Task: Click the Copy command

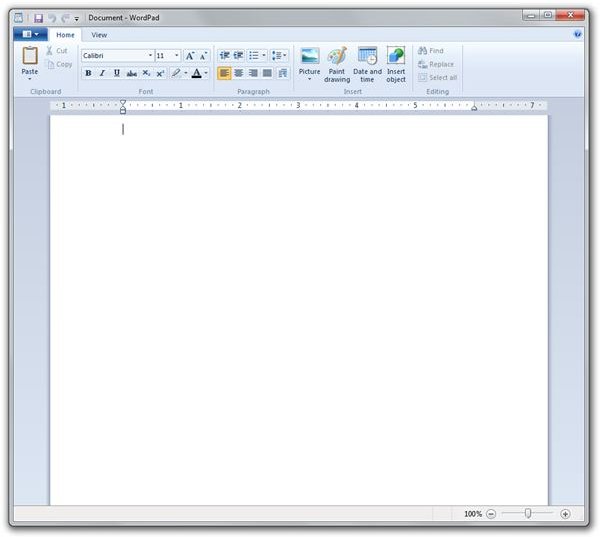Action: (59, 64)
